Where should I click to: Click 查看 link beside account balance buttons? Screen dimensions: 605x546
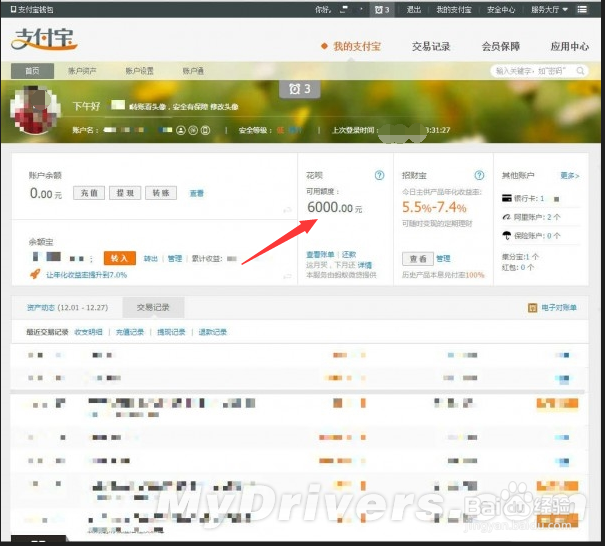(197, 193)
